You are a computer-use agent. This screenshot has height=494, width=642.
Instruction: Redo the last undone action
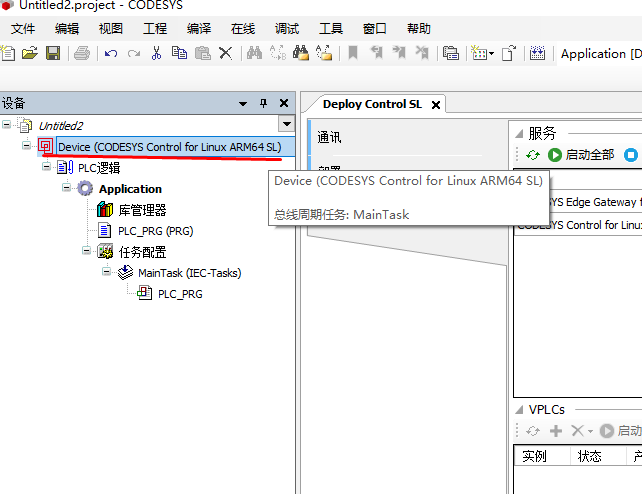pyautogui.click(x=134, y=53)
